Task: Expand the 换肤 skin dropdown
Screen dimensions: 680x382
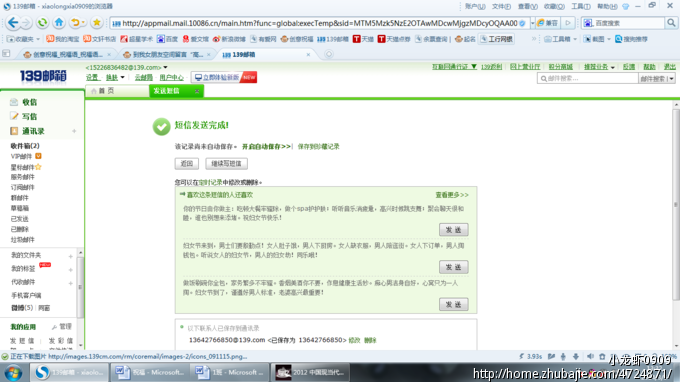Action: 122,78
